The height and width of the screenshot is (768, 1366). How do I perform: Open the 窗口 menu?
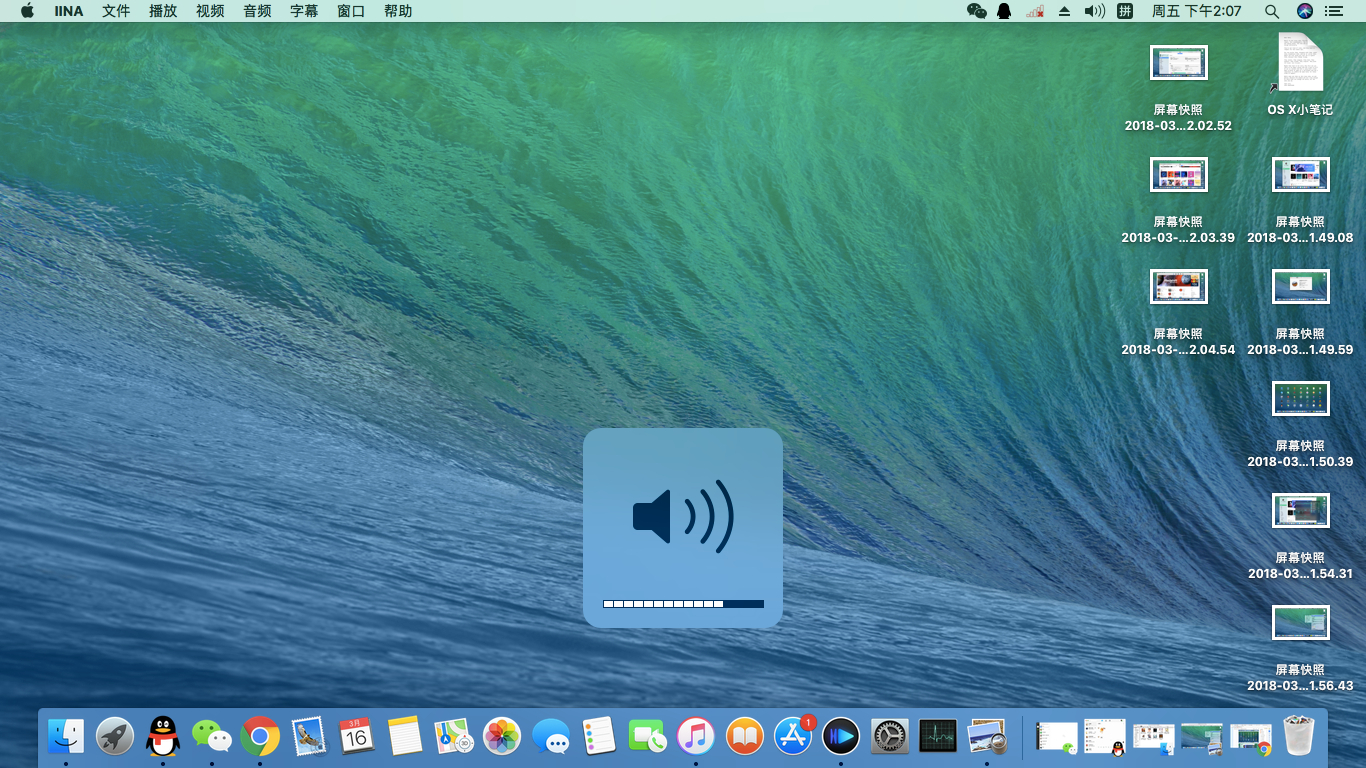(x=351, y=11)
